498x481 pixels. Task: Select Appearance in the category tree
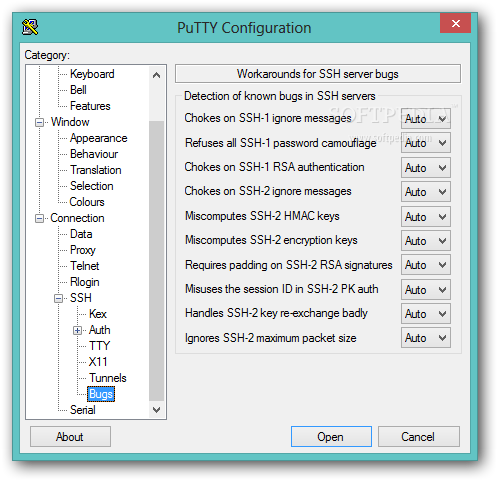point(98,138)
